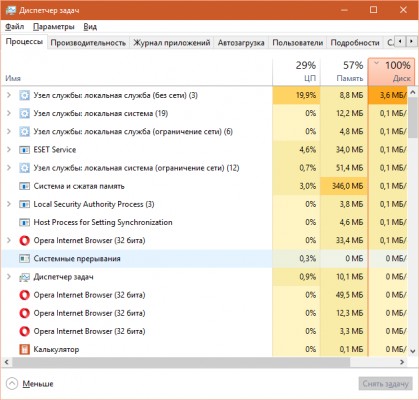Click the Система и сжатая память icon
This screenshot has height=400, width=419.
pos(24,186)
